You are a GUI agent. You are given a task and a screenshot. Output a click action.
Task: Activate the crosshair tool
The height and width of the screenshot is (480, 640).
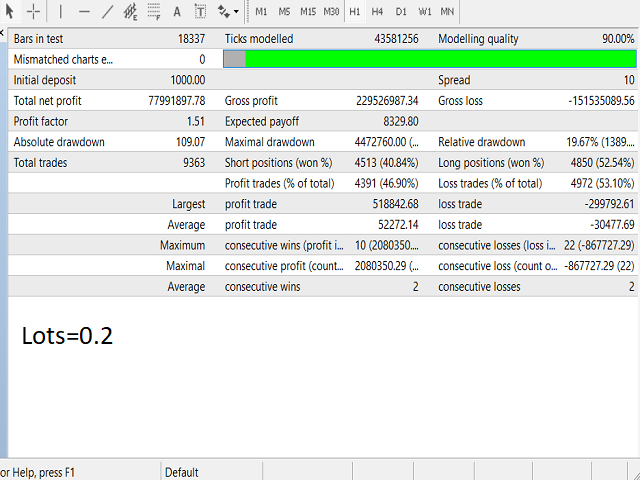[33, 11]
